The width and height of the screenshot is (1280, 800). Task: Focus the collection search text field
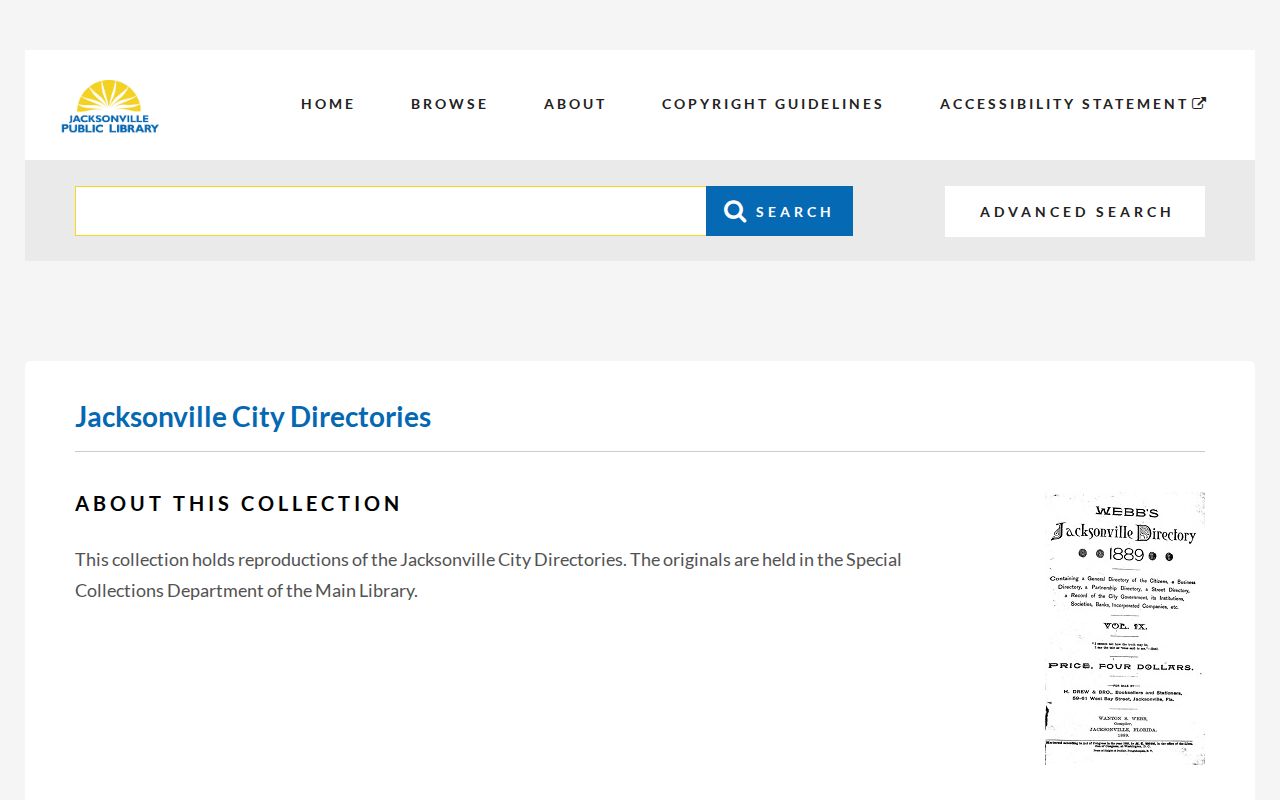click(391, 211)
